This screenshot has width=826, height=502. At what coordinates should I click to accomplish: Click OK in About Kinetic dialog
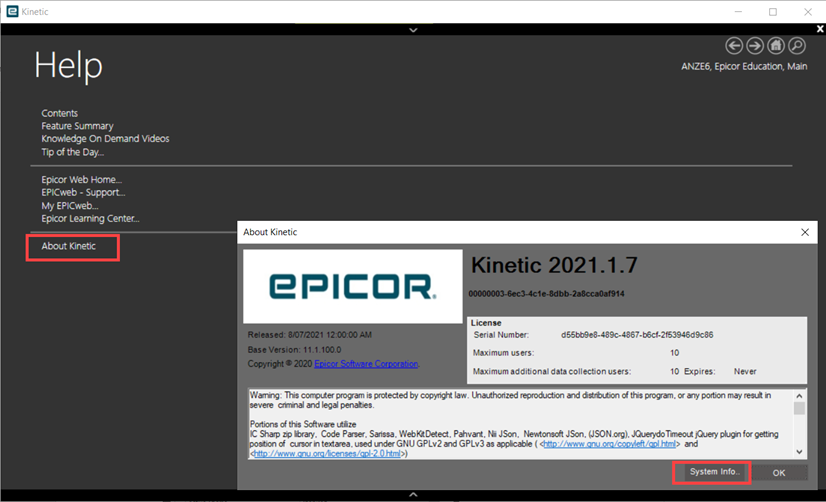point(779,473)
